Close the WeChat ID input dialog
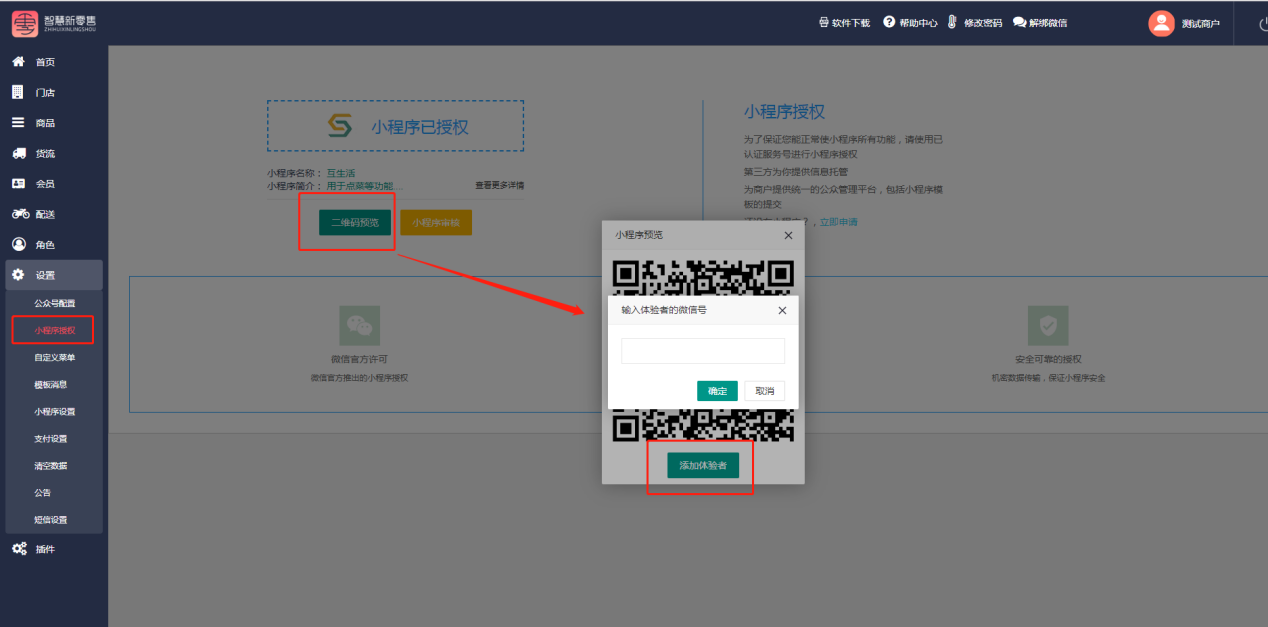Screen dimensions: 1268x627 (x=782, y=311)
